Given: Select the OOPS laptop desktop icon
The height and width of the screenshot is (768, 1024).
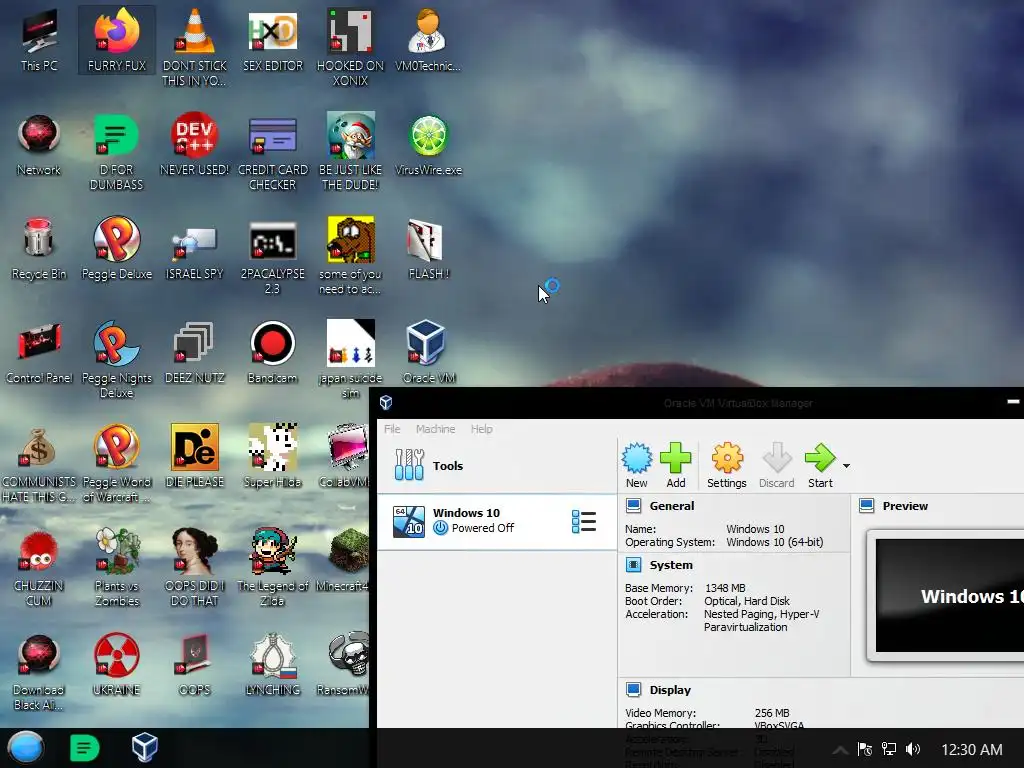Looking at the screenshot, I should 195,665.
